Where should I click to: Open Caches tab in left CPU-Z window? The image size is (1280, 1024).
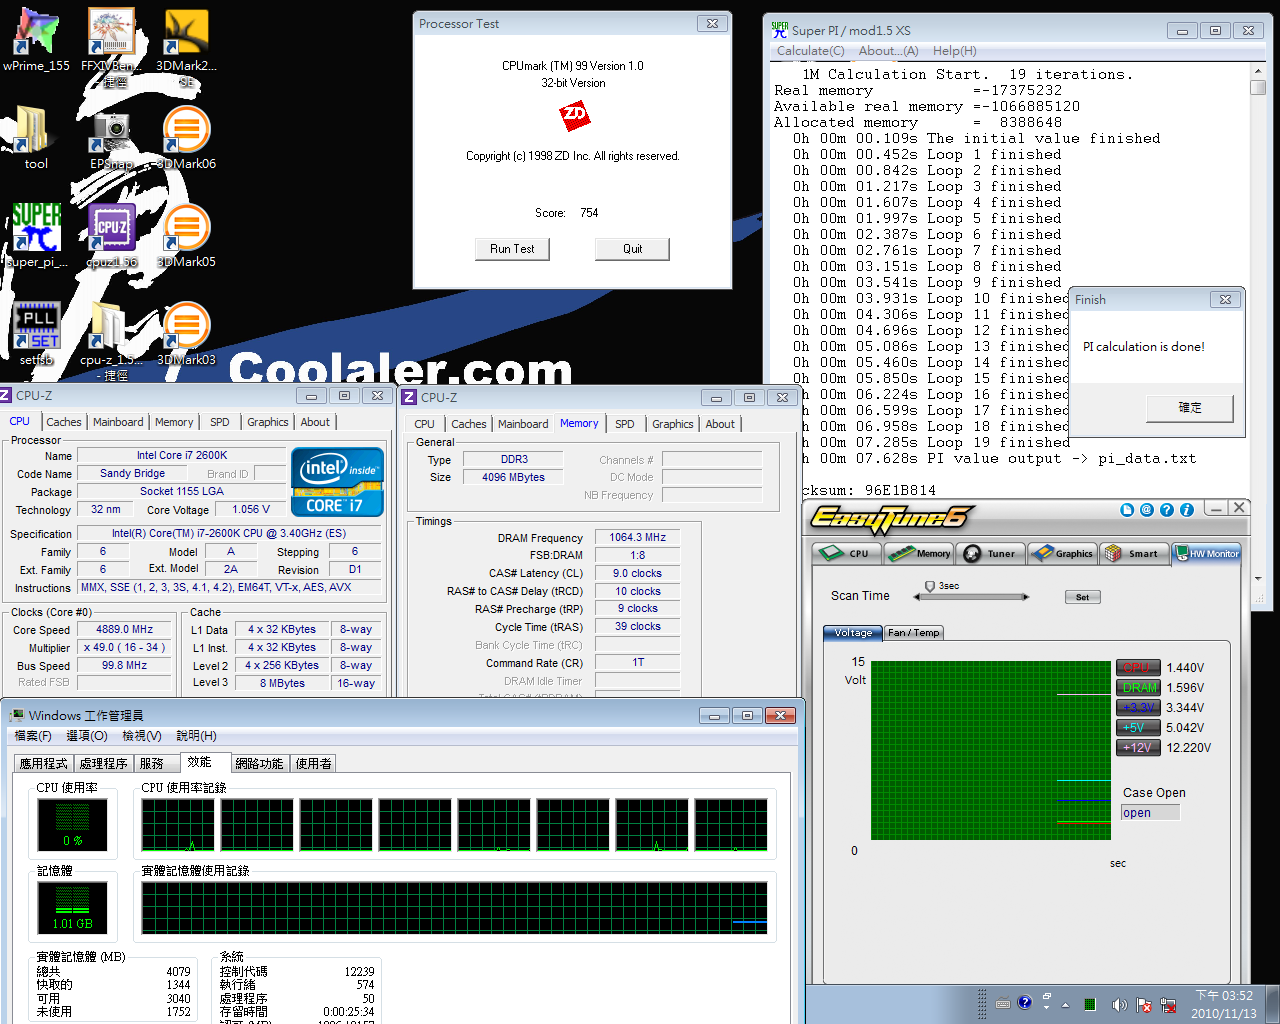click(x=64, y=422)
